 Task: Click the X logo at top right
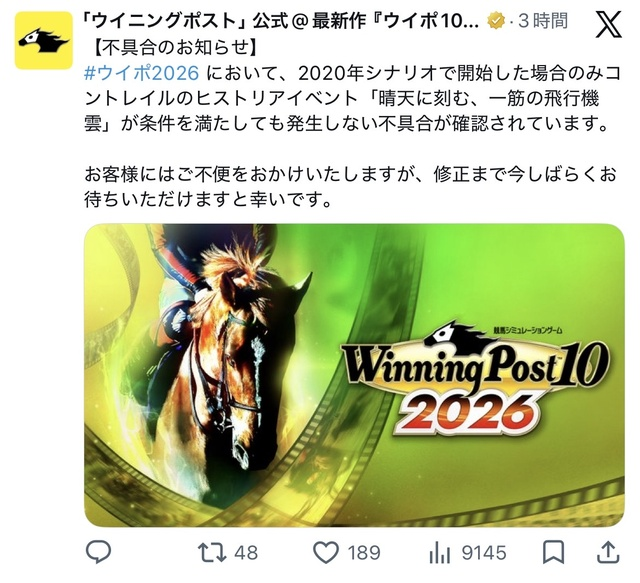(609, 24)
